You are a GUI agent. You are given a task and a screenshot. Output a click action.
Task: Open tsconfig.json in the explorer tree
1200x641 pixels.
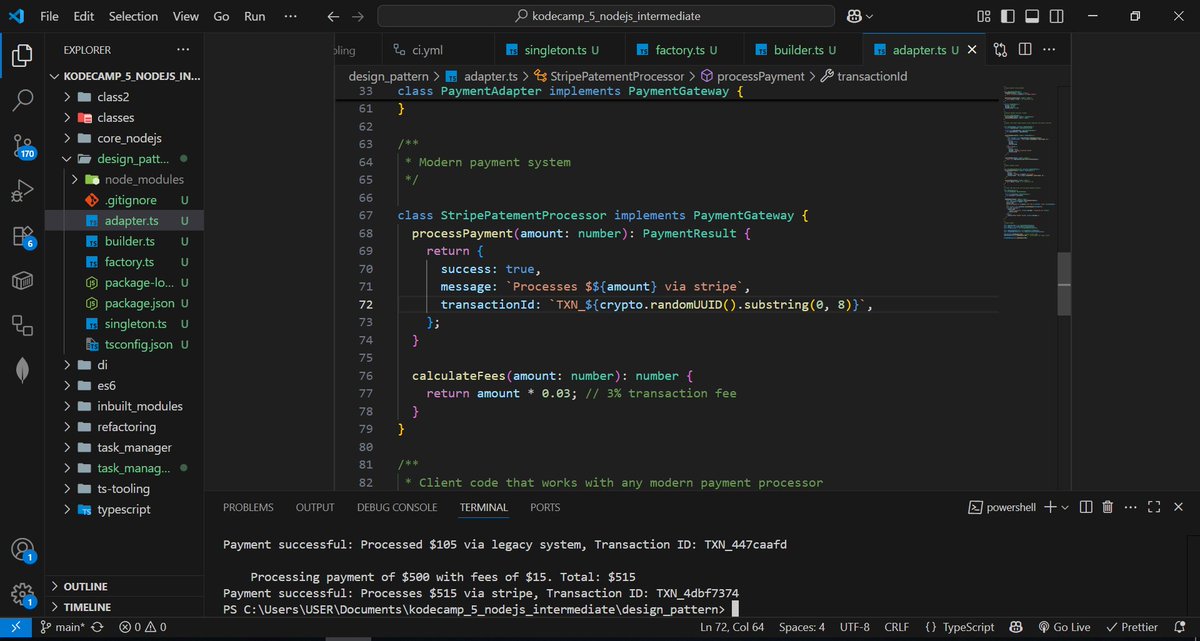[124, 344]
